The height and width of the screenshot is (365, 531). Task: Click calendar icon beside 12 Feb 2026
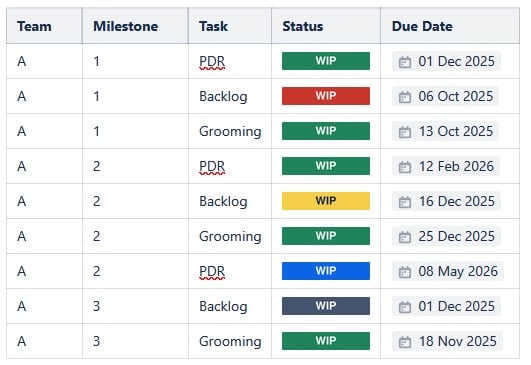[405, 167]
